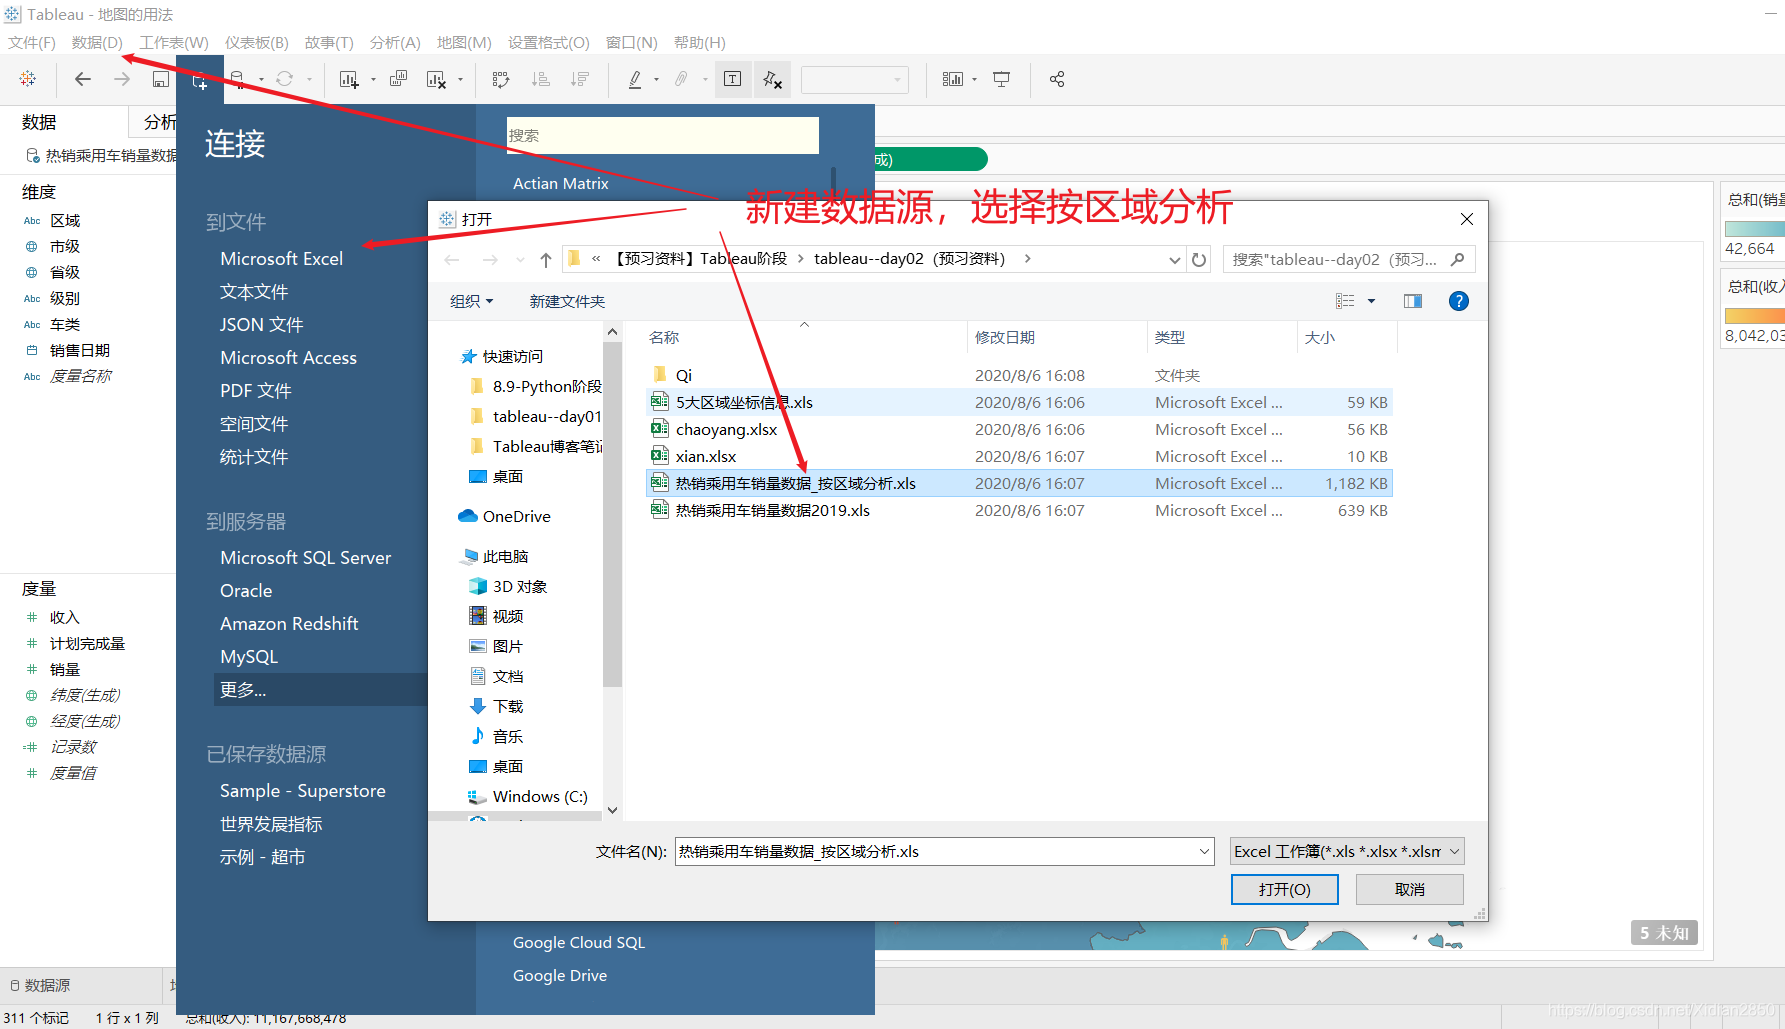Open the 地图(M) menu

pyautogui.click(x=464, y=42)
